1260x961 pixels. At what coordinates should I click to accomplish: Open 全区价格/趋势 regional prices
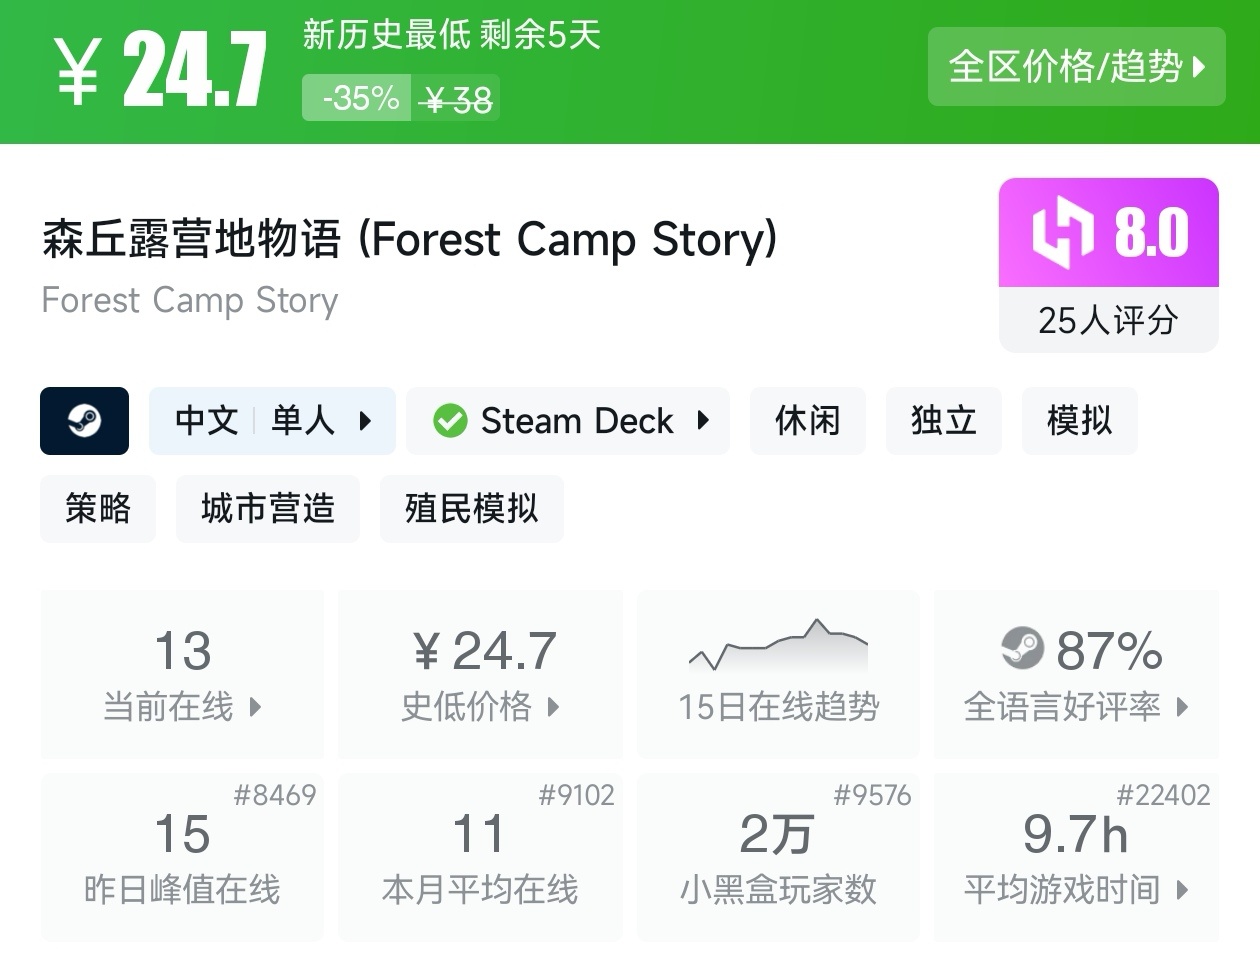(1076, 67)
